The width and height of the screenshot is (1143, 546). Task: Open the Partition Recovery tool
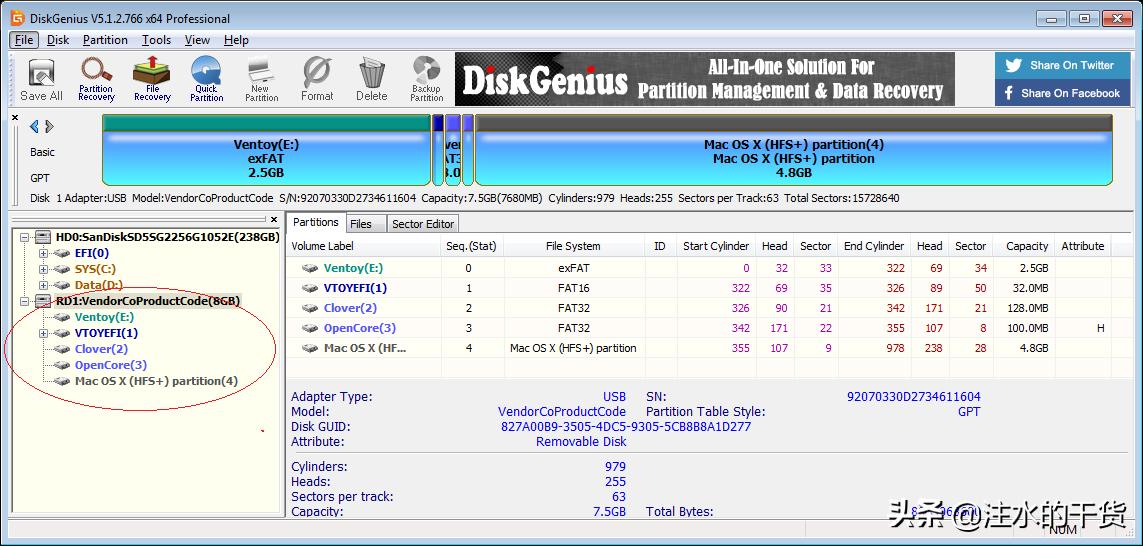[x=96, y=79]
